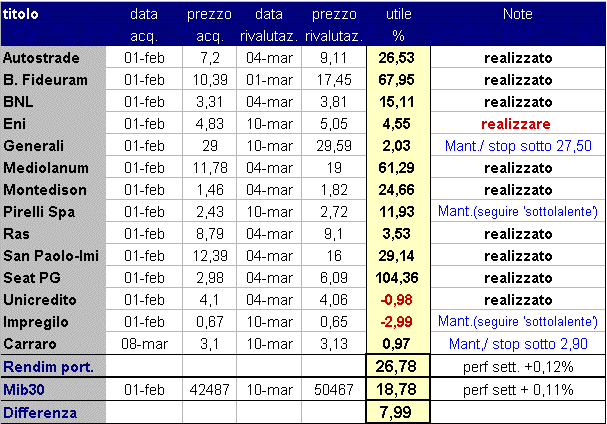Select the 26,53 profit cell for Autostrade

tap(396, 58)
